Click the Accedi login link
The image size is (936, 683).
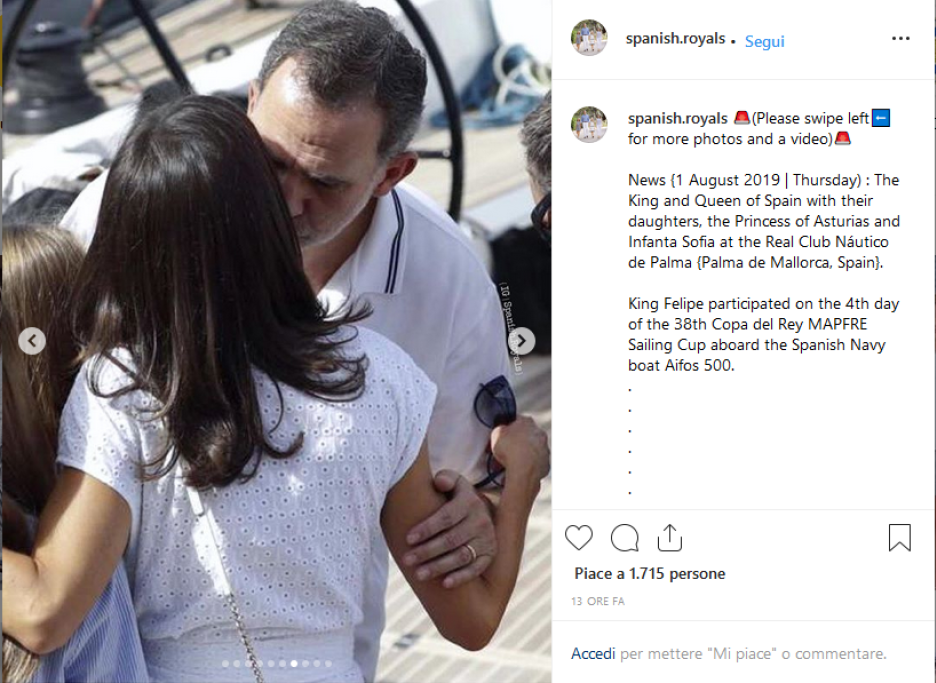[593, 654]
